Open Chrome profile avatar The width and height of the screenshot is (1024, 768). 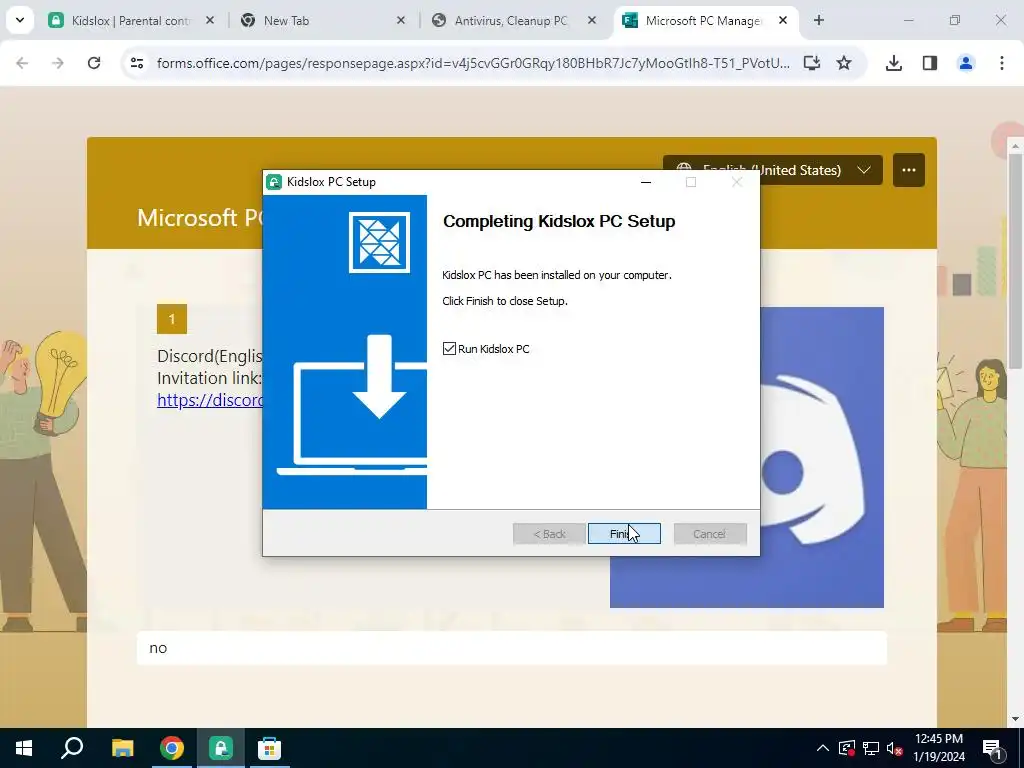click(966, 63)
